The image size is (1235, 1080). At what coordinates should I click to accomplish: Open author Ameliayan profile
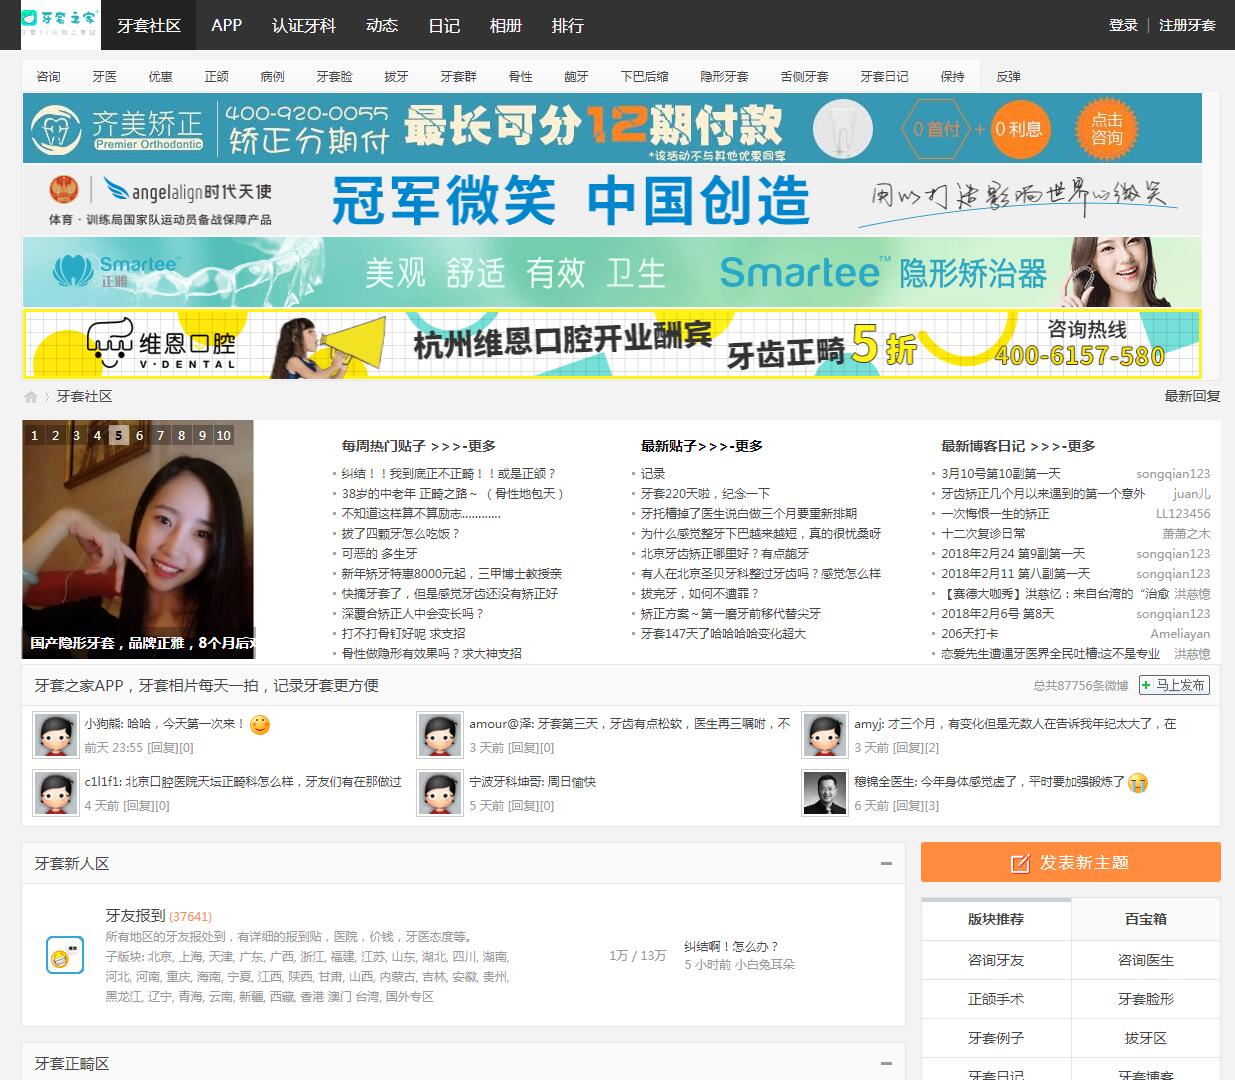pyautogui.click(x=1180, y=634)
